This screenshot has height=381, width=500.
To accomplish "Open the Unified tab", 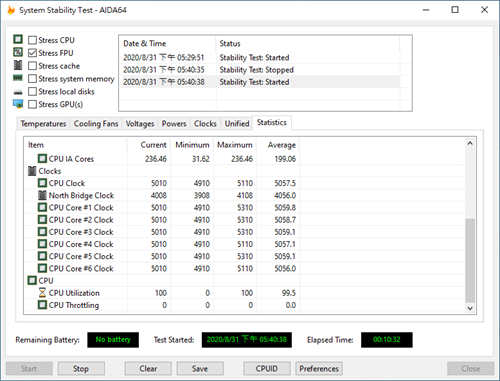I will [237, 124].
